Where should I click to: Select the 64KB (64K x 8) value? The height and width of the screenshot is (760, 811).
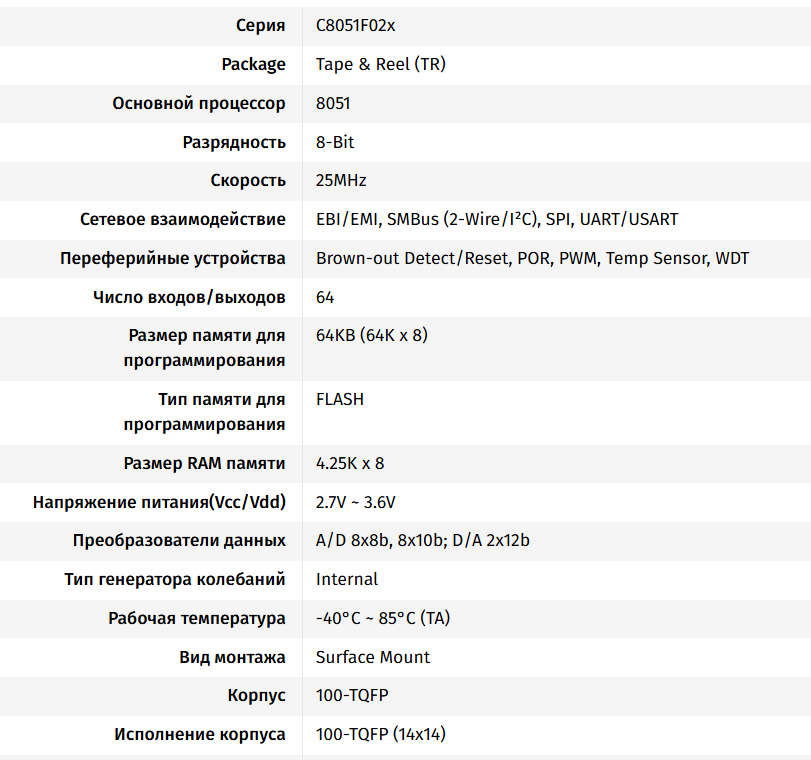[372, 335]
